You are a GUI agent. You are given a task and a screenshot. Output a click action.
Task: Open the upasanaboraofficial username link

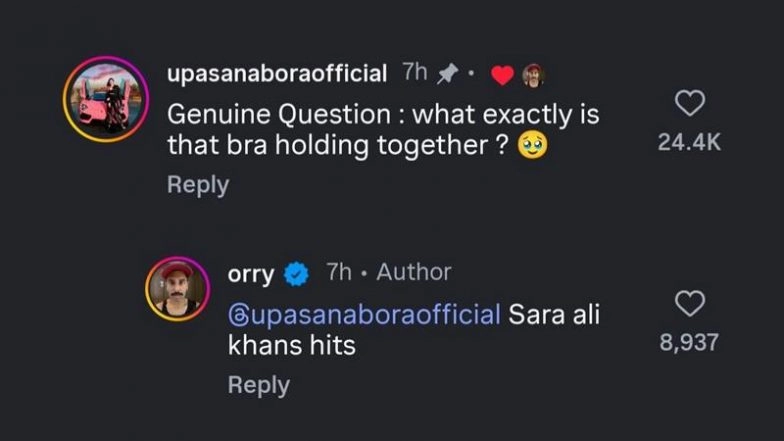(x=277, y=73)
